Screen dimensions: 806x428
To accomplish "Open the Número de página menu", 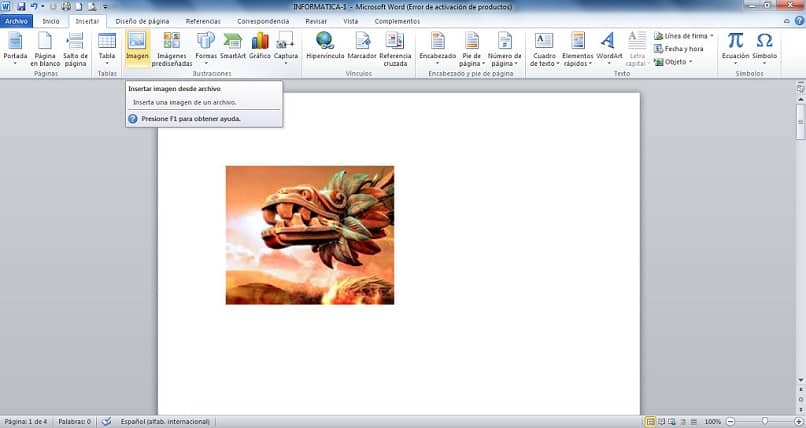I will (504, 49).
